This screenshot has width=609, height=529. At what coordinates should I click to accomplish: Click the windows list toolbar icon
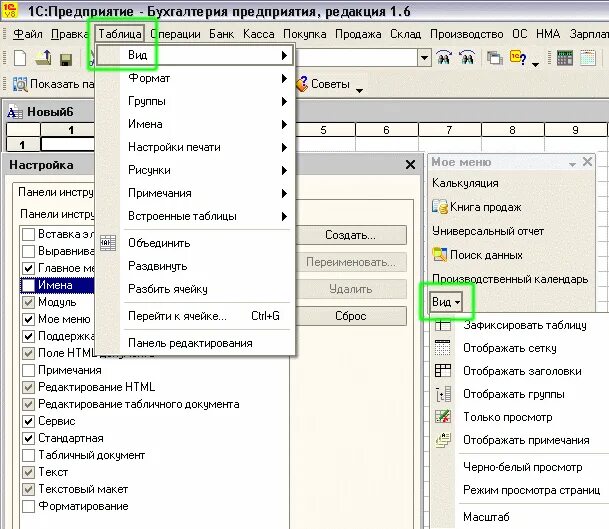pos(494,58)
